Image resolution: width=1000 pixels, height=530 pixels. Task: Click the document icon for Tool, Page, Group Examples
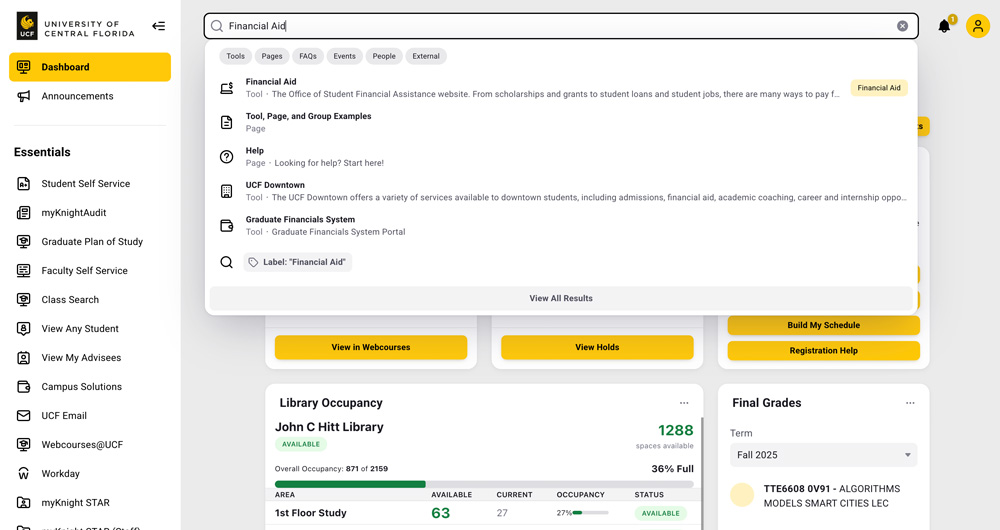click(x=226, y=122)
